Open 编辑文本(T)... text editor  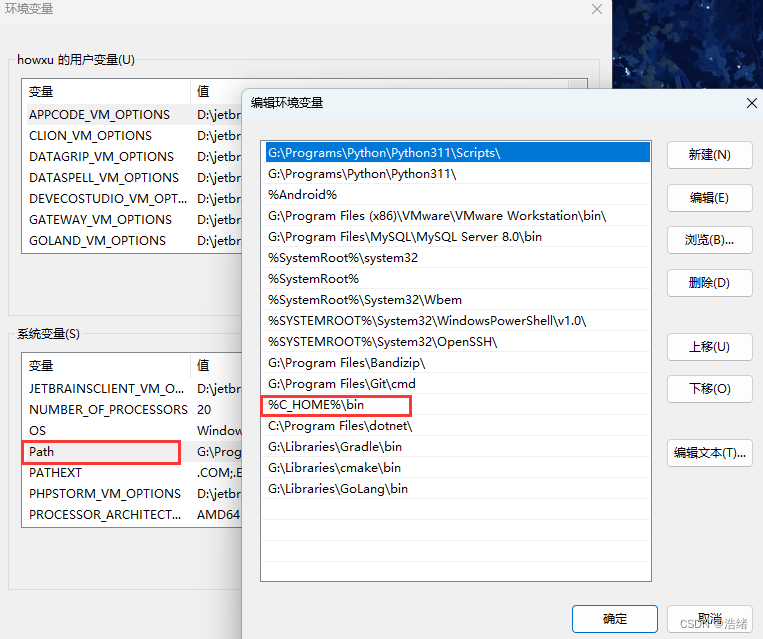[x=709, y=452]
